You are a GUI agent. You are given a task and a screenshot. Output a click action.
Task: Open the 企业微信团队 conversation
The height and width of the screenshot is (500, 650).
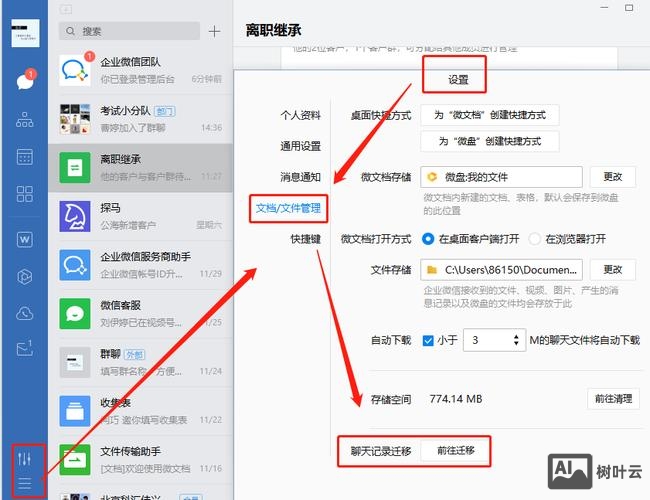[141, 70]
